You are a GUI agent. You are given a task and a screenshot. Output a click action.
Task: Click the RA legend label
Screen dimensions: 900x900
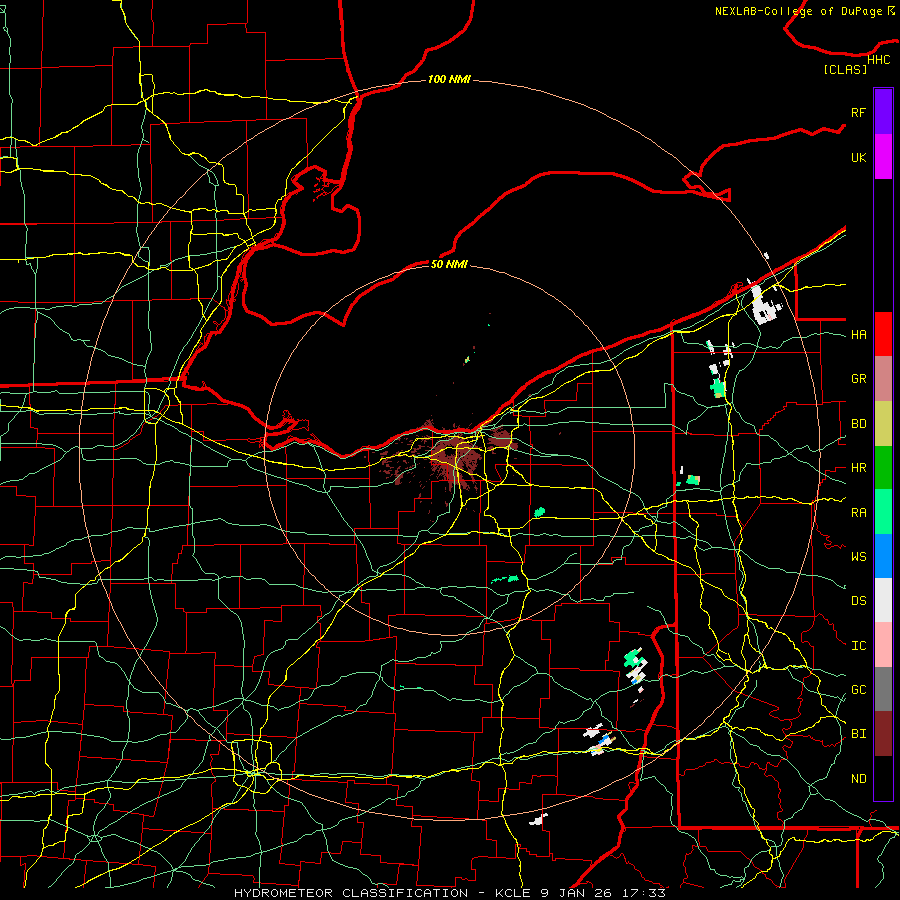[858, 512]
